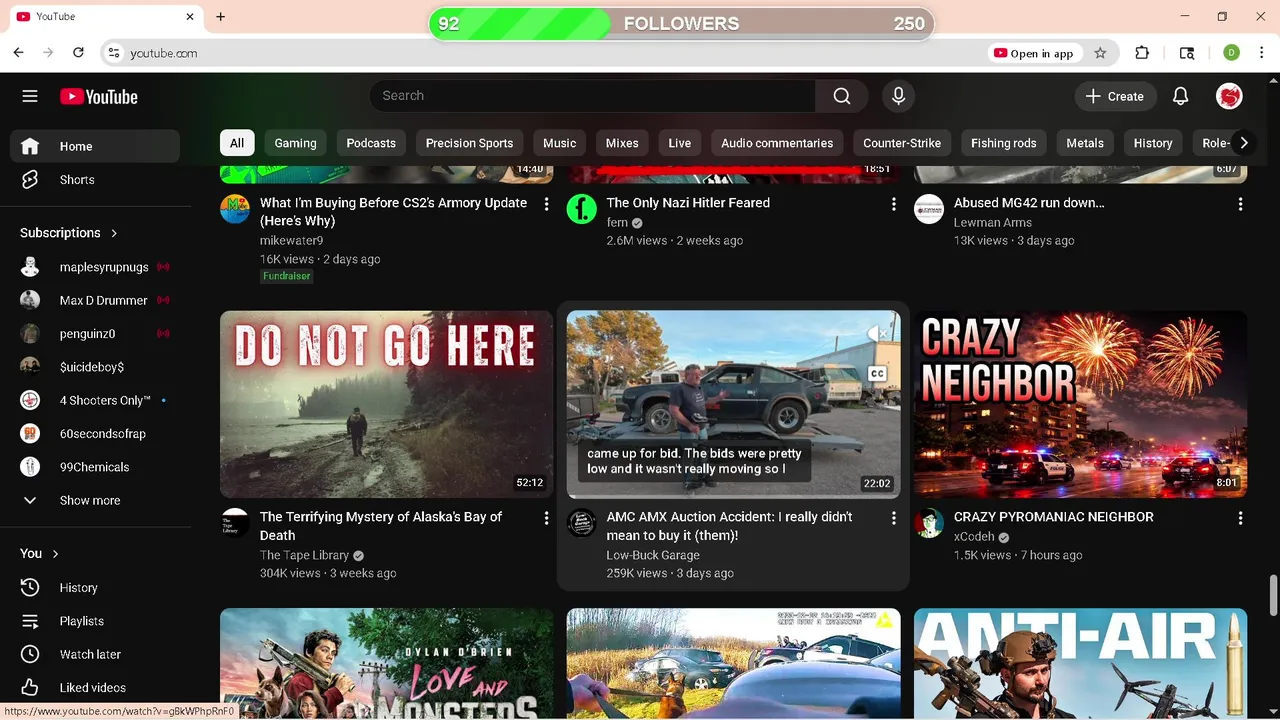The image size is (1280, 720).
Task: Click the YouTube logo
Action: 99,97
